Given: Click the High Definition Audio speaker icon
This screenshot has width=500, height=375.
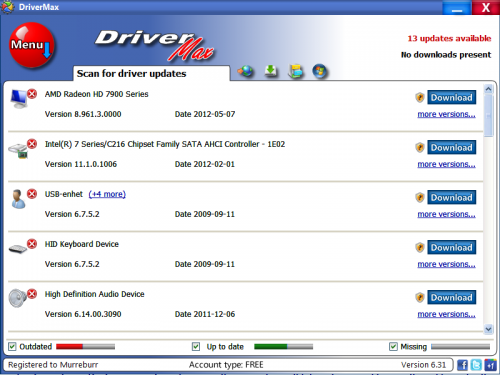Looking at the screenshot, I should [18, 298].
